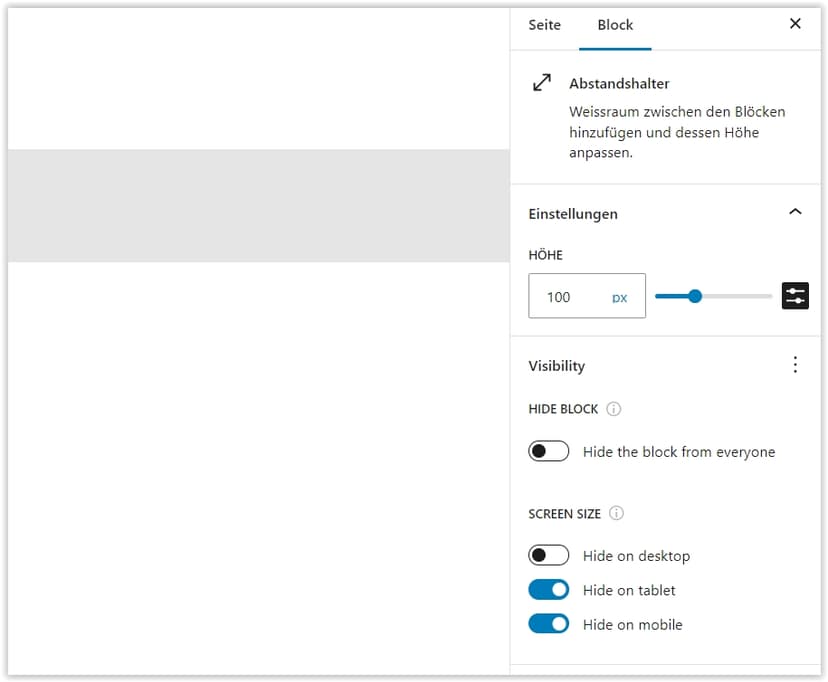Viewport: 828px width, 682px height.
Task: Toggle Hide the block from everyone
Action: click(548, 451)
